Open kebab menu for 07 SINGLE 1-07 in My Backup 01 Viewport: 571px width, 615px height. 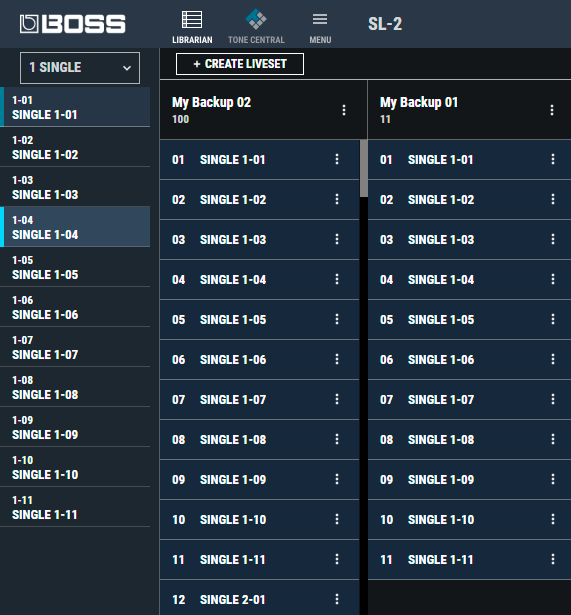(553, 399)
